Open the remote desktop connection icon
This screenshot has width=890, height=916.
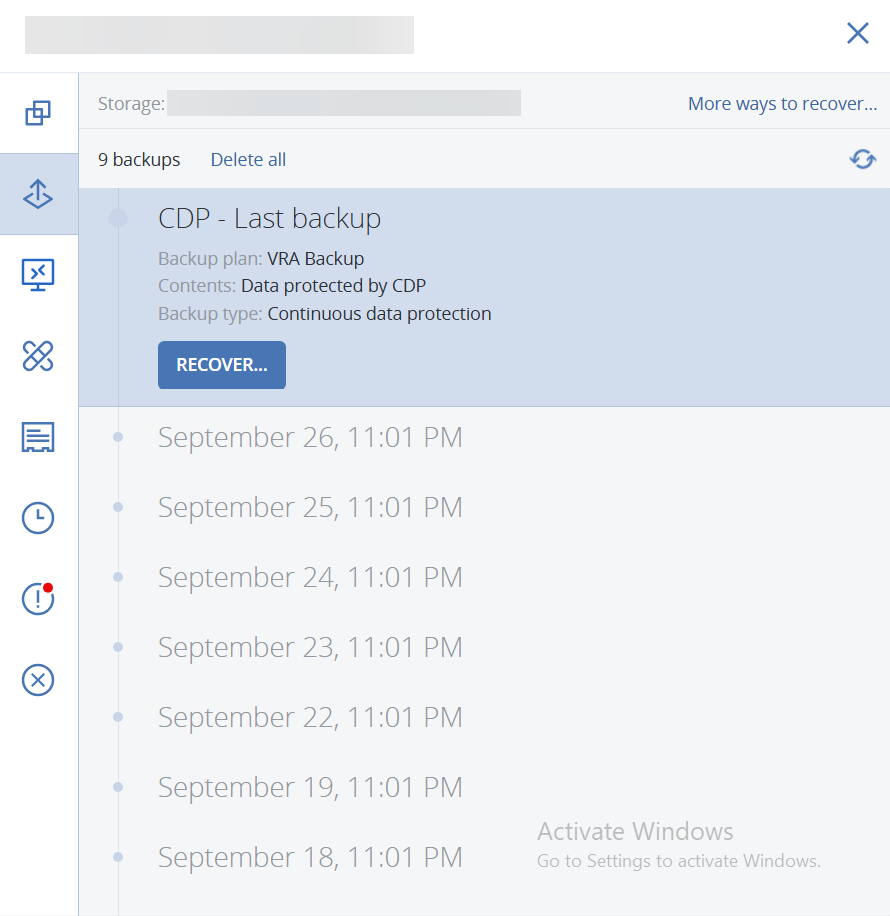[x=38, y=274]
